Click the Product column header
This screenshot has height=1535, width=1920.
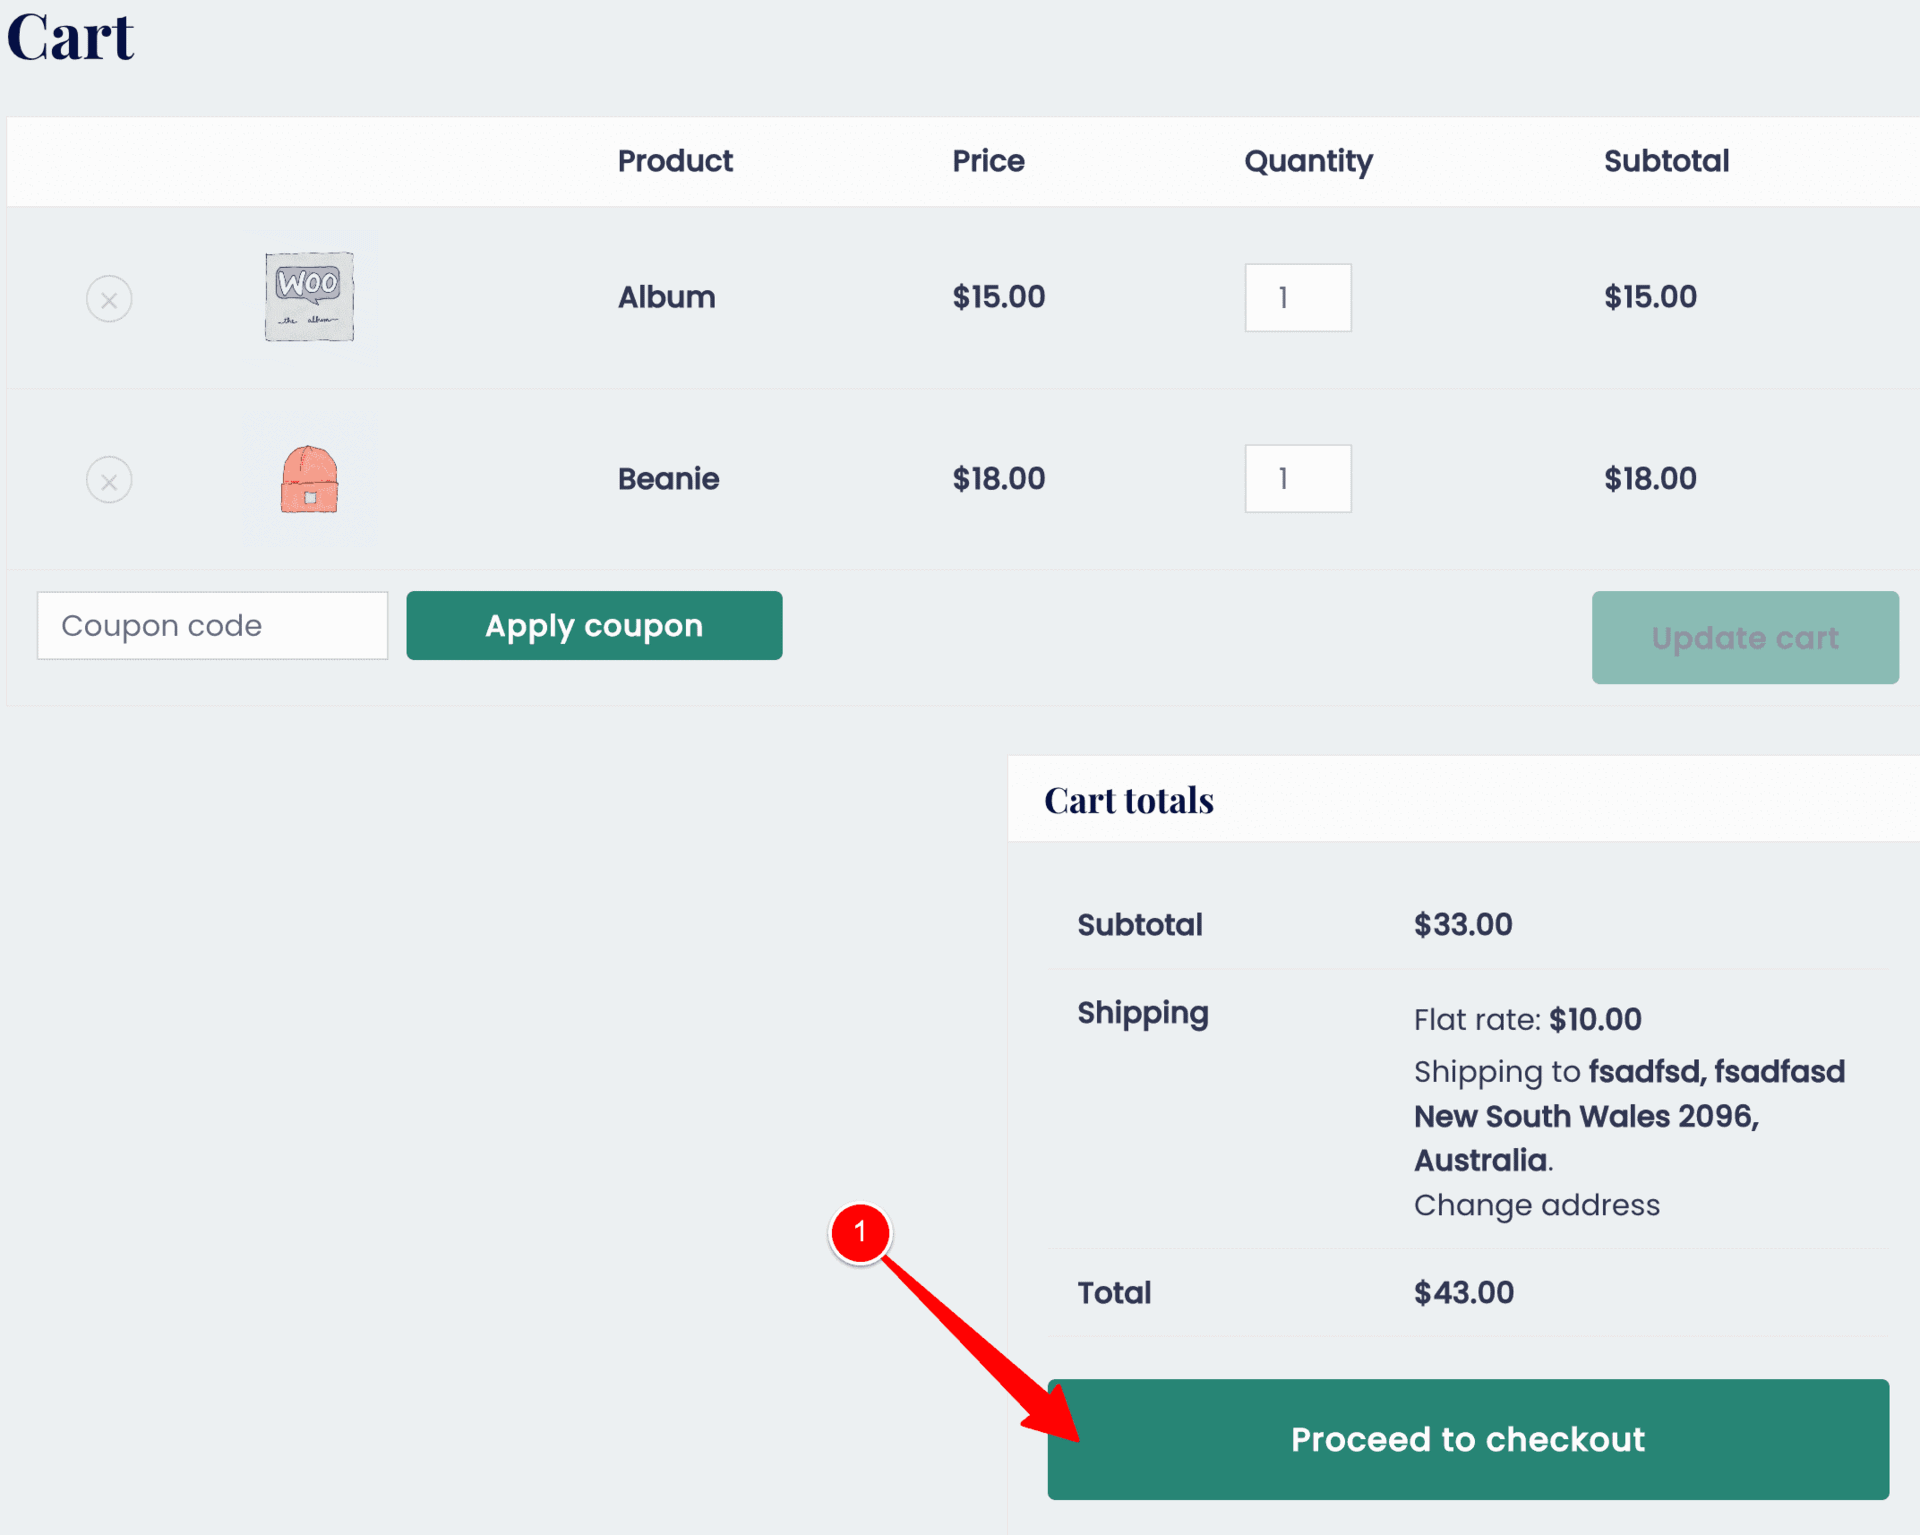[675, 161]
